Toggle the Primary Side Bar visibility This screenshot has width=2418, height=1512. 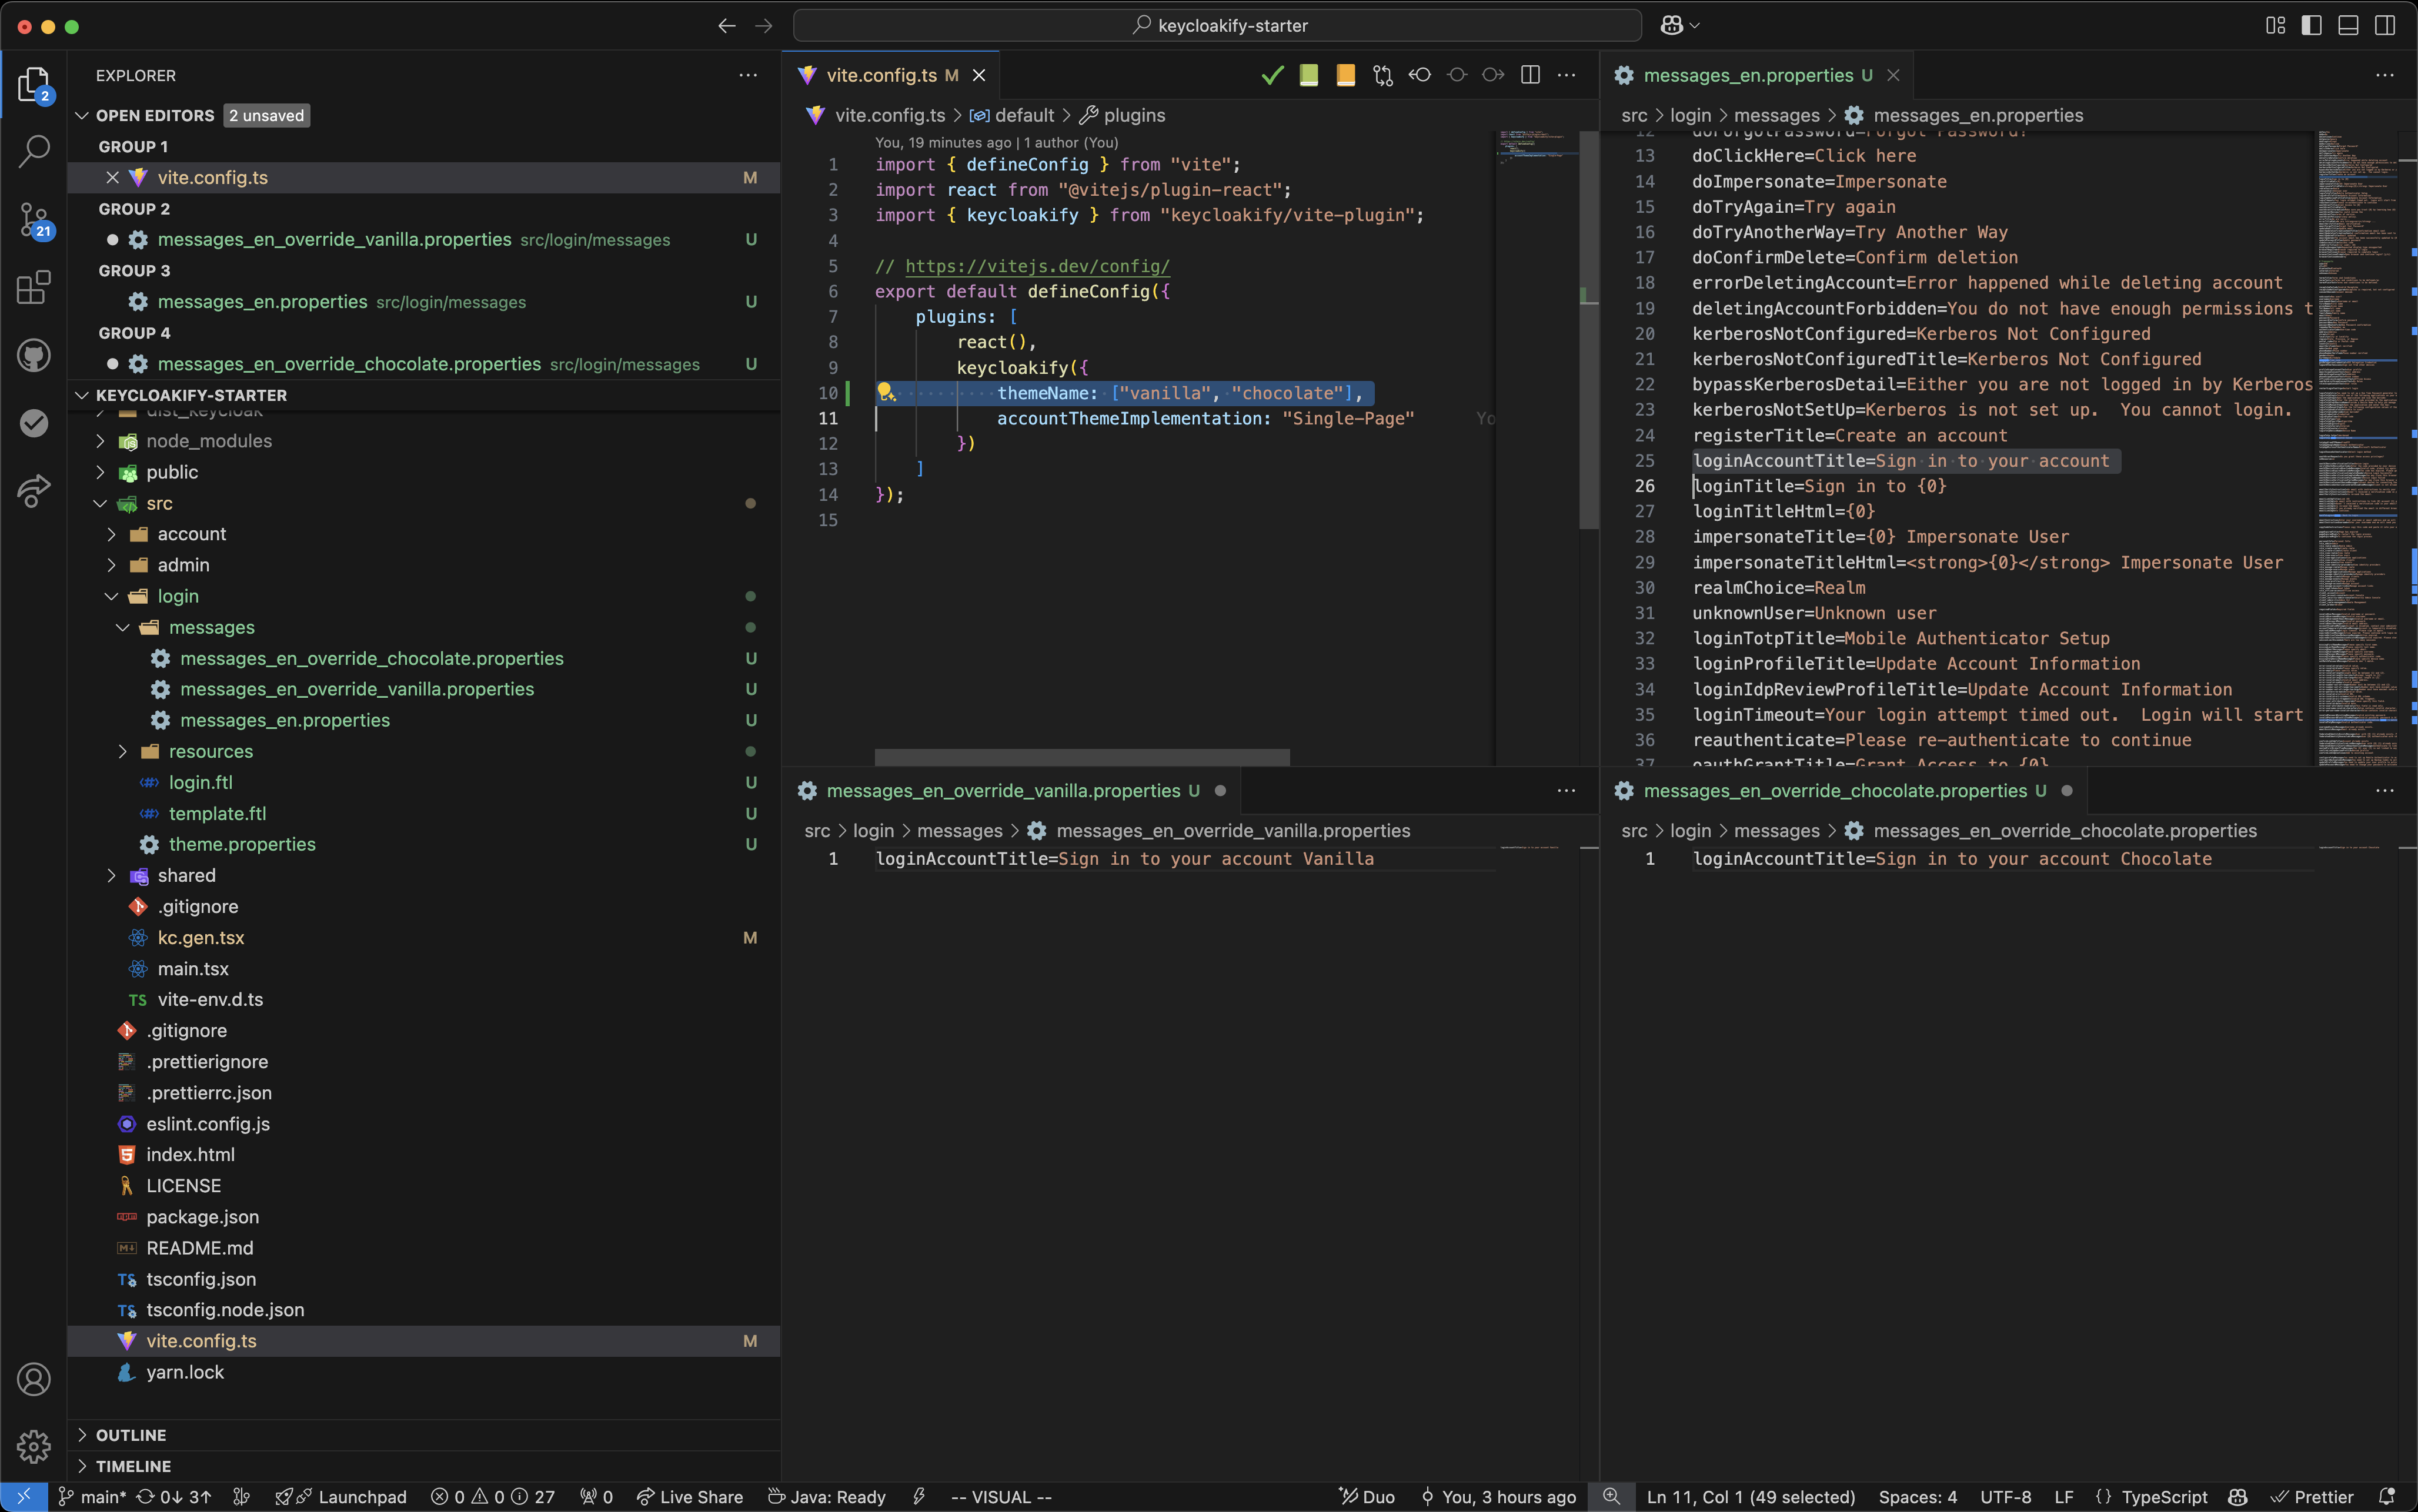2311,25
